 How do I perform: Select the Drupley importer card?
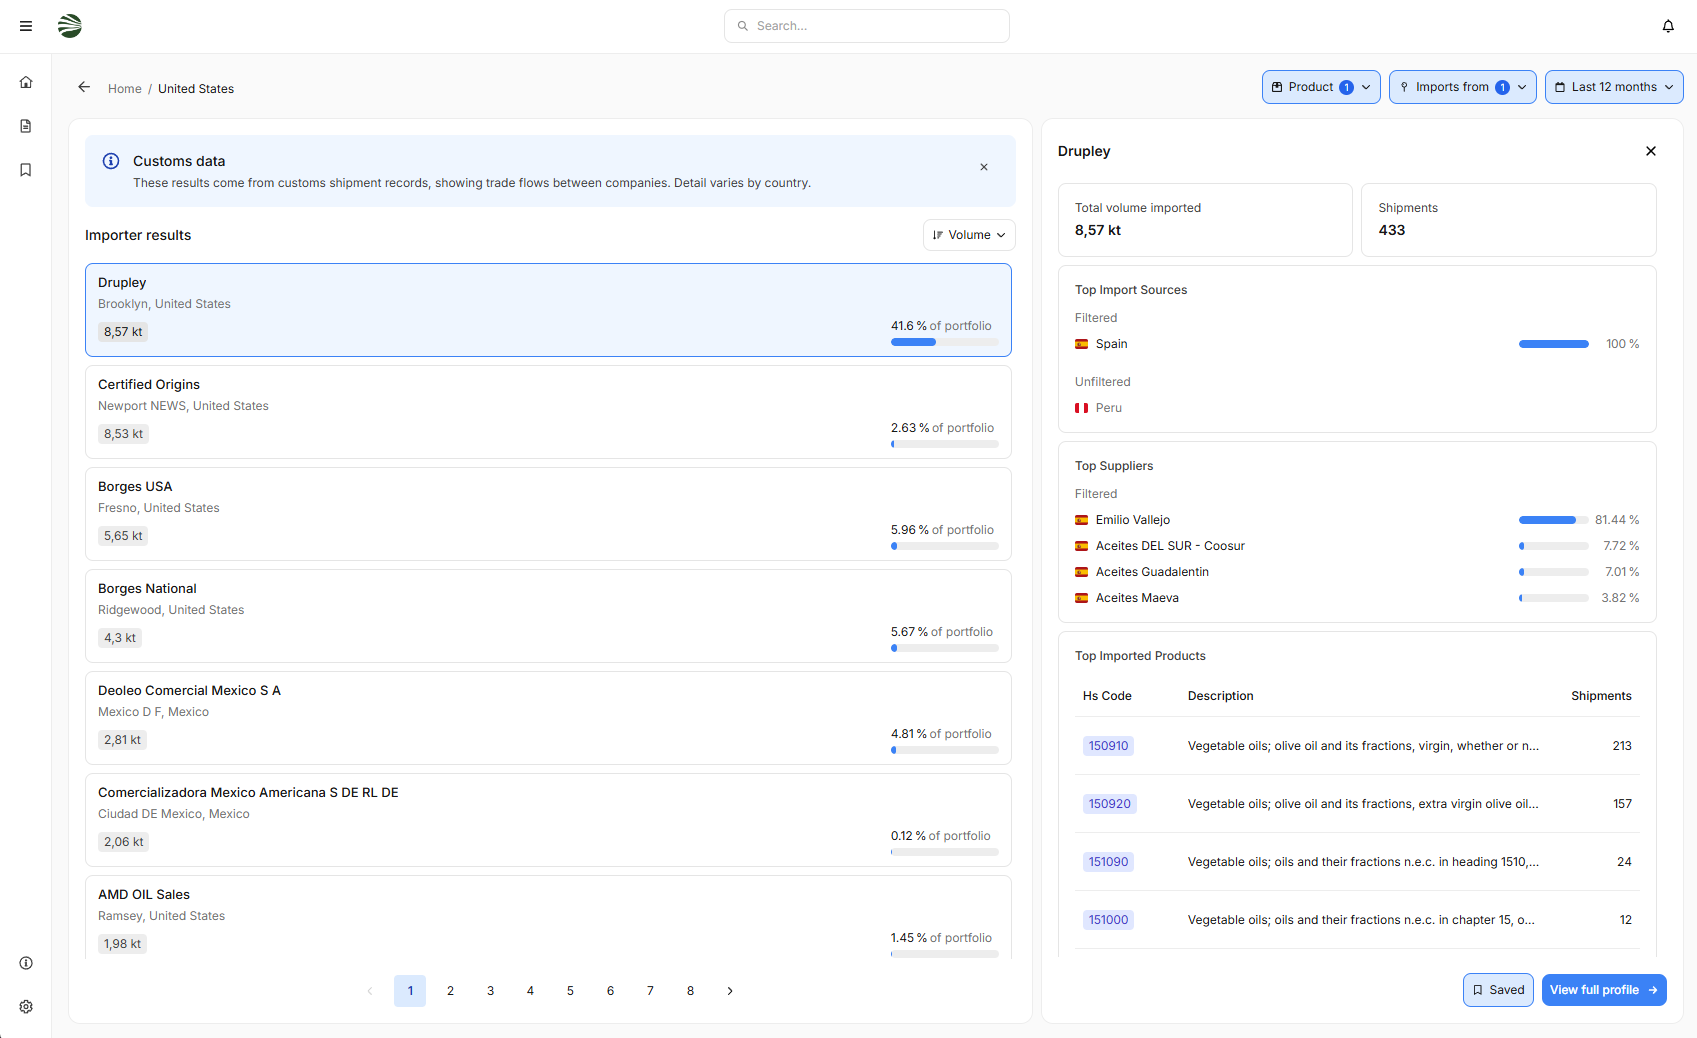coord(548,310)
